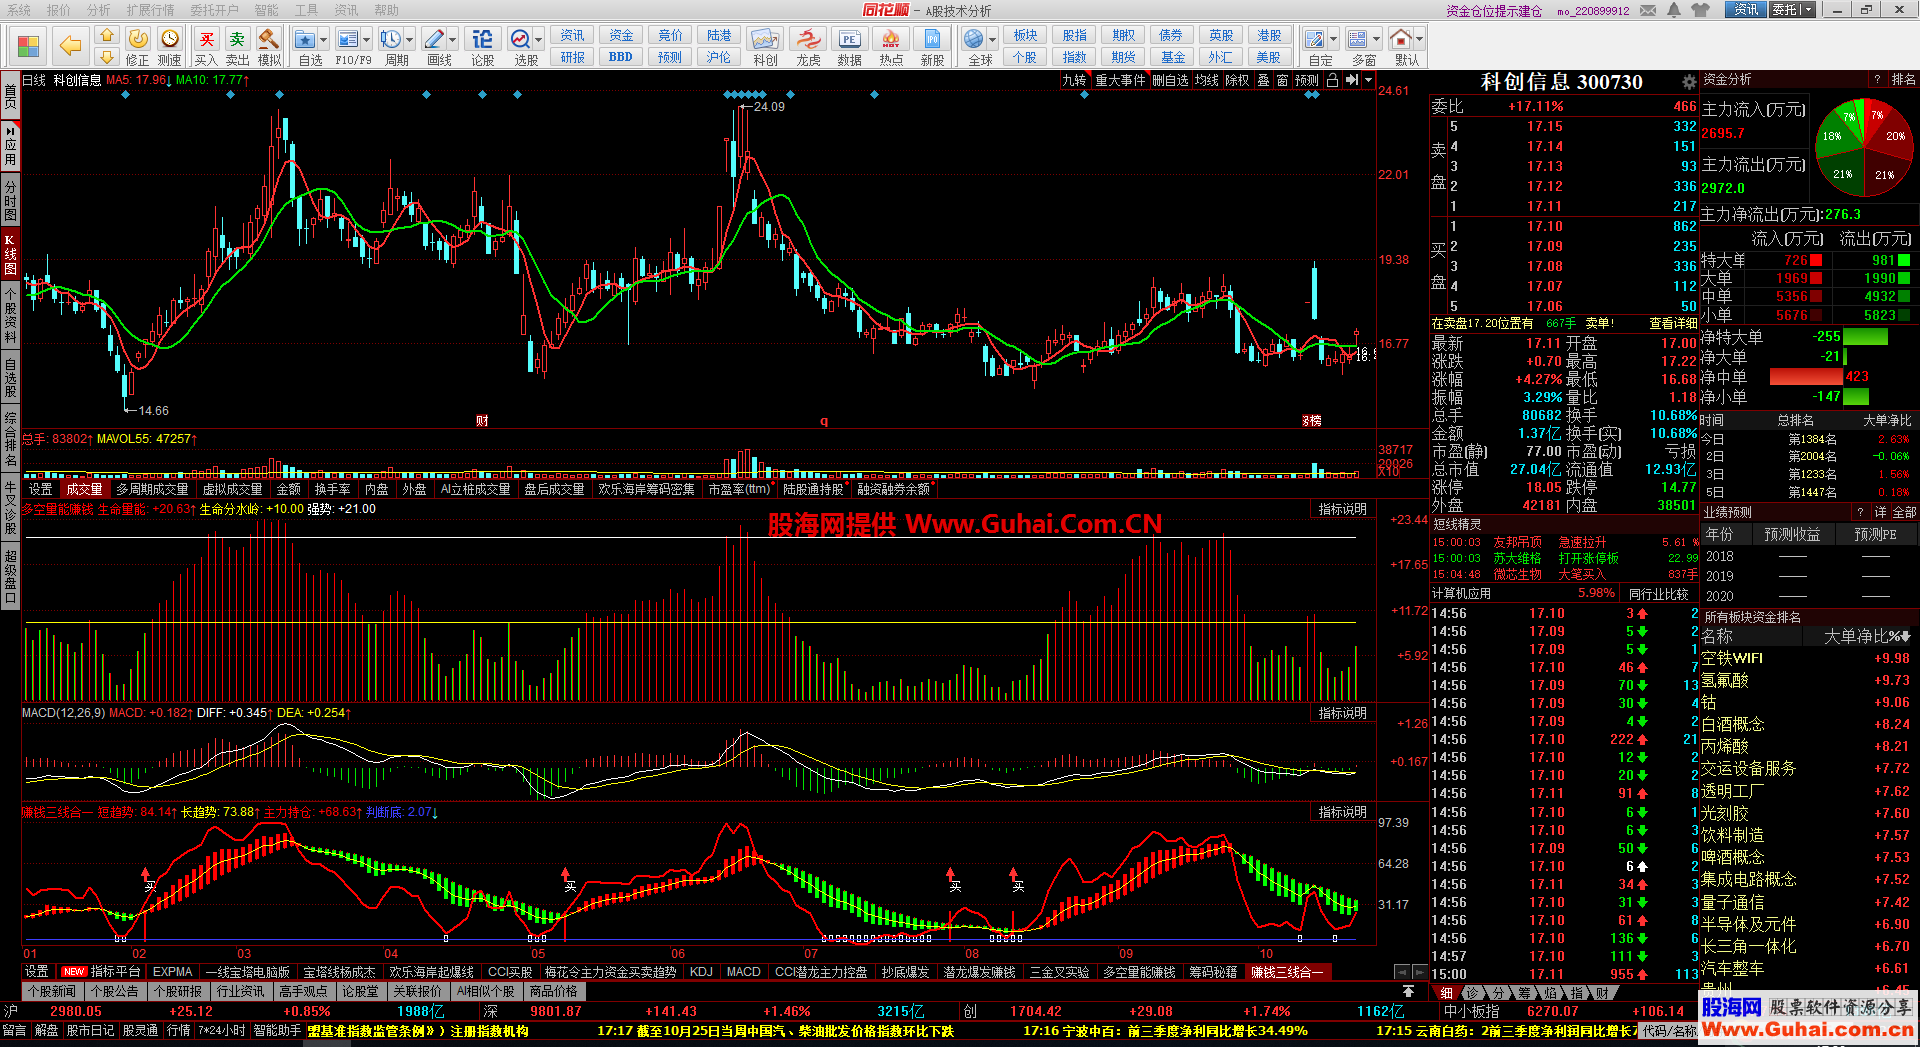The height and width of the screenshot is (1047, 1920).
Task: Toggle 预测 forecast on chart
Action: (1307, 80)
